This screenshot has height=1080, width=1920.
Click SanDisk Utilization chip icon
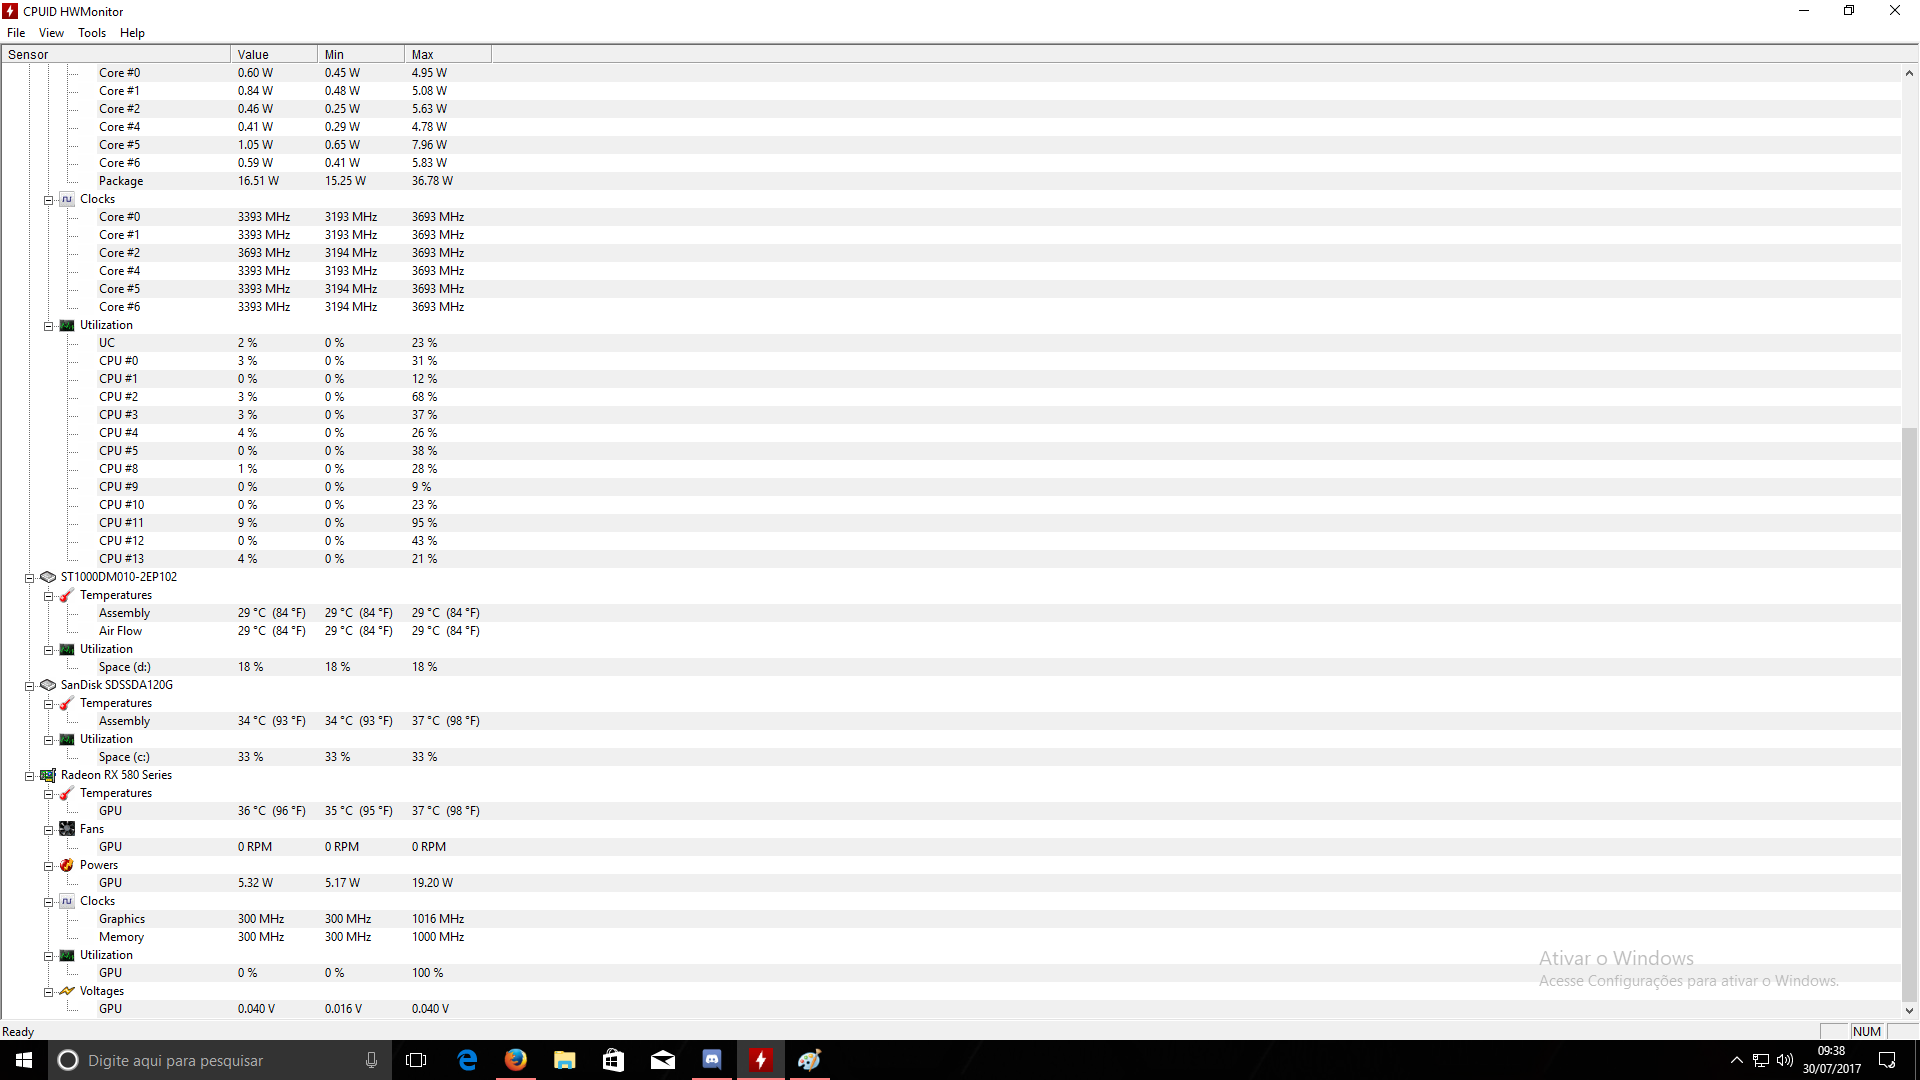click(x=67, y=739)
